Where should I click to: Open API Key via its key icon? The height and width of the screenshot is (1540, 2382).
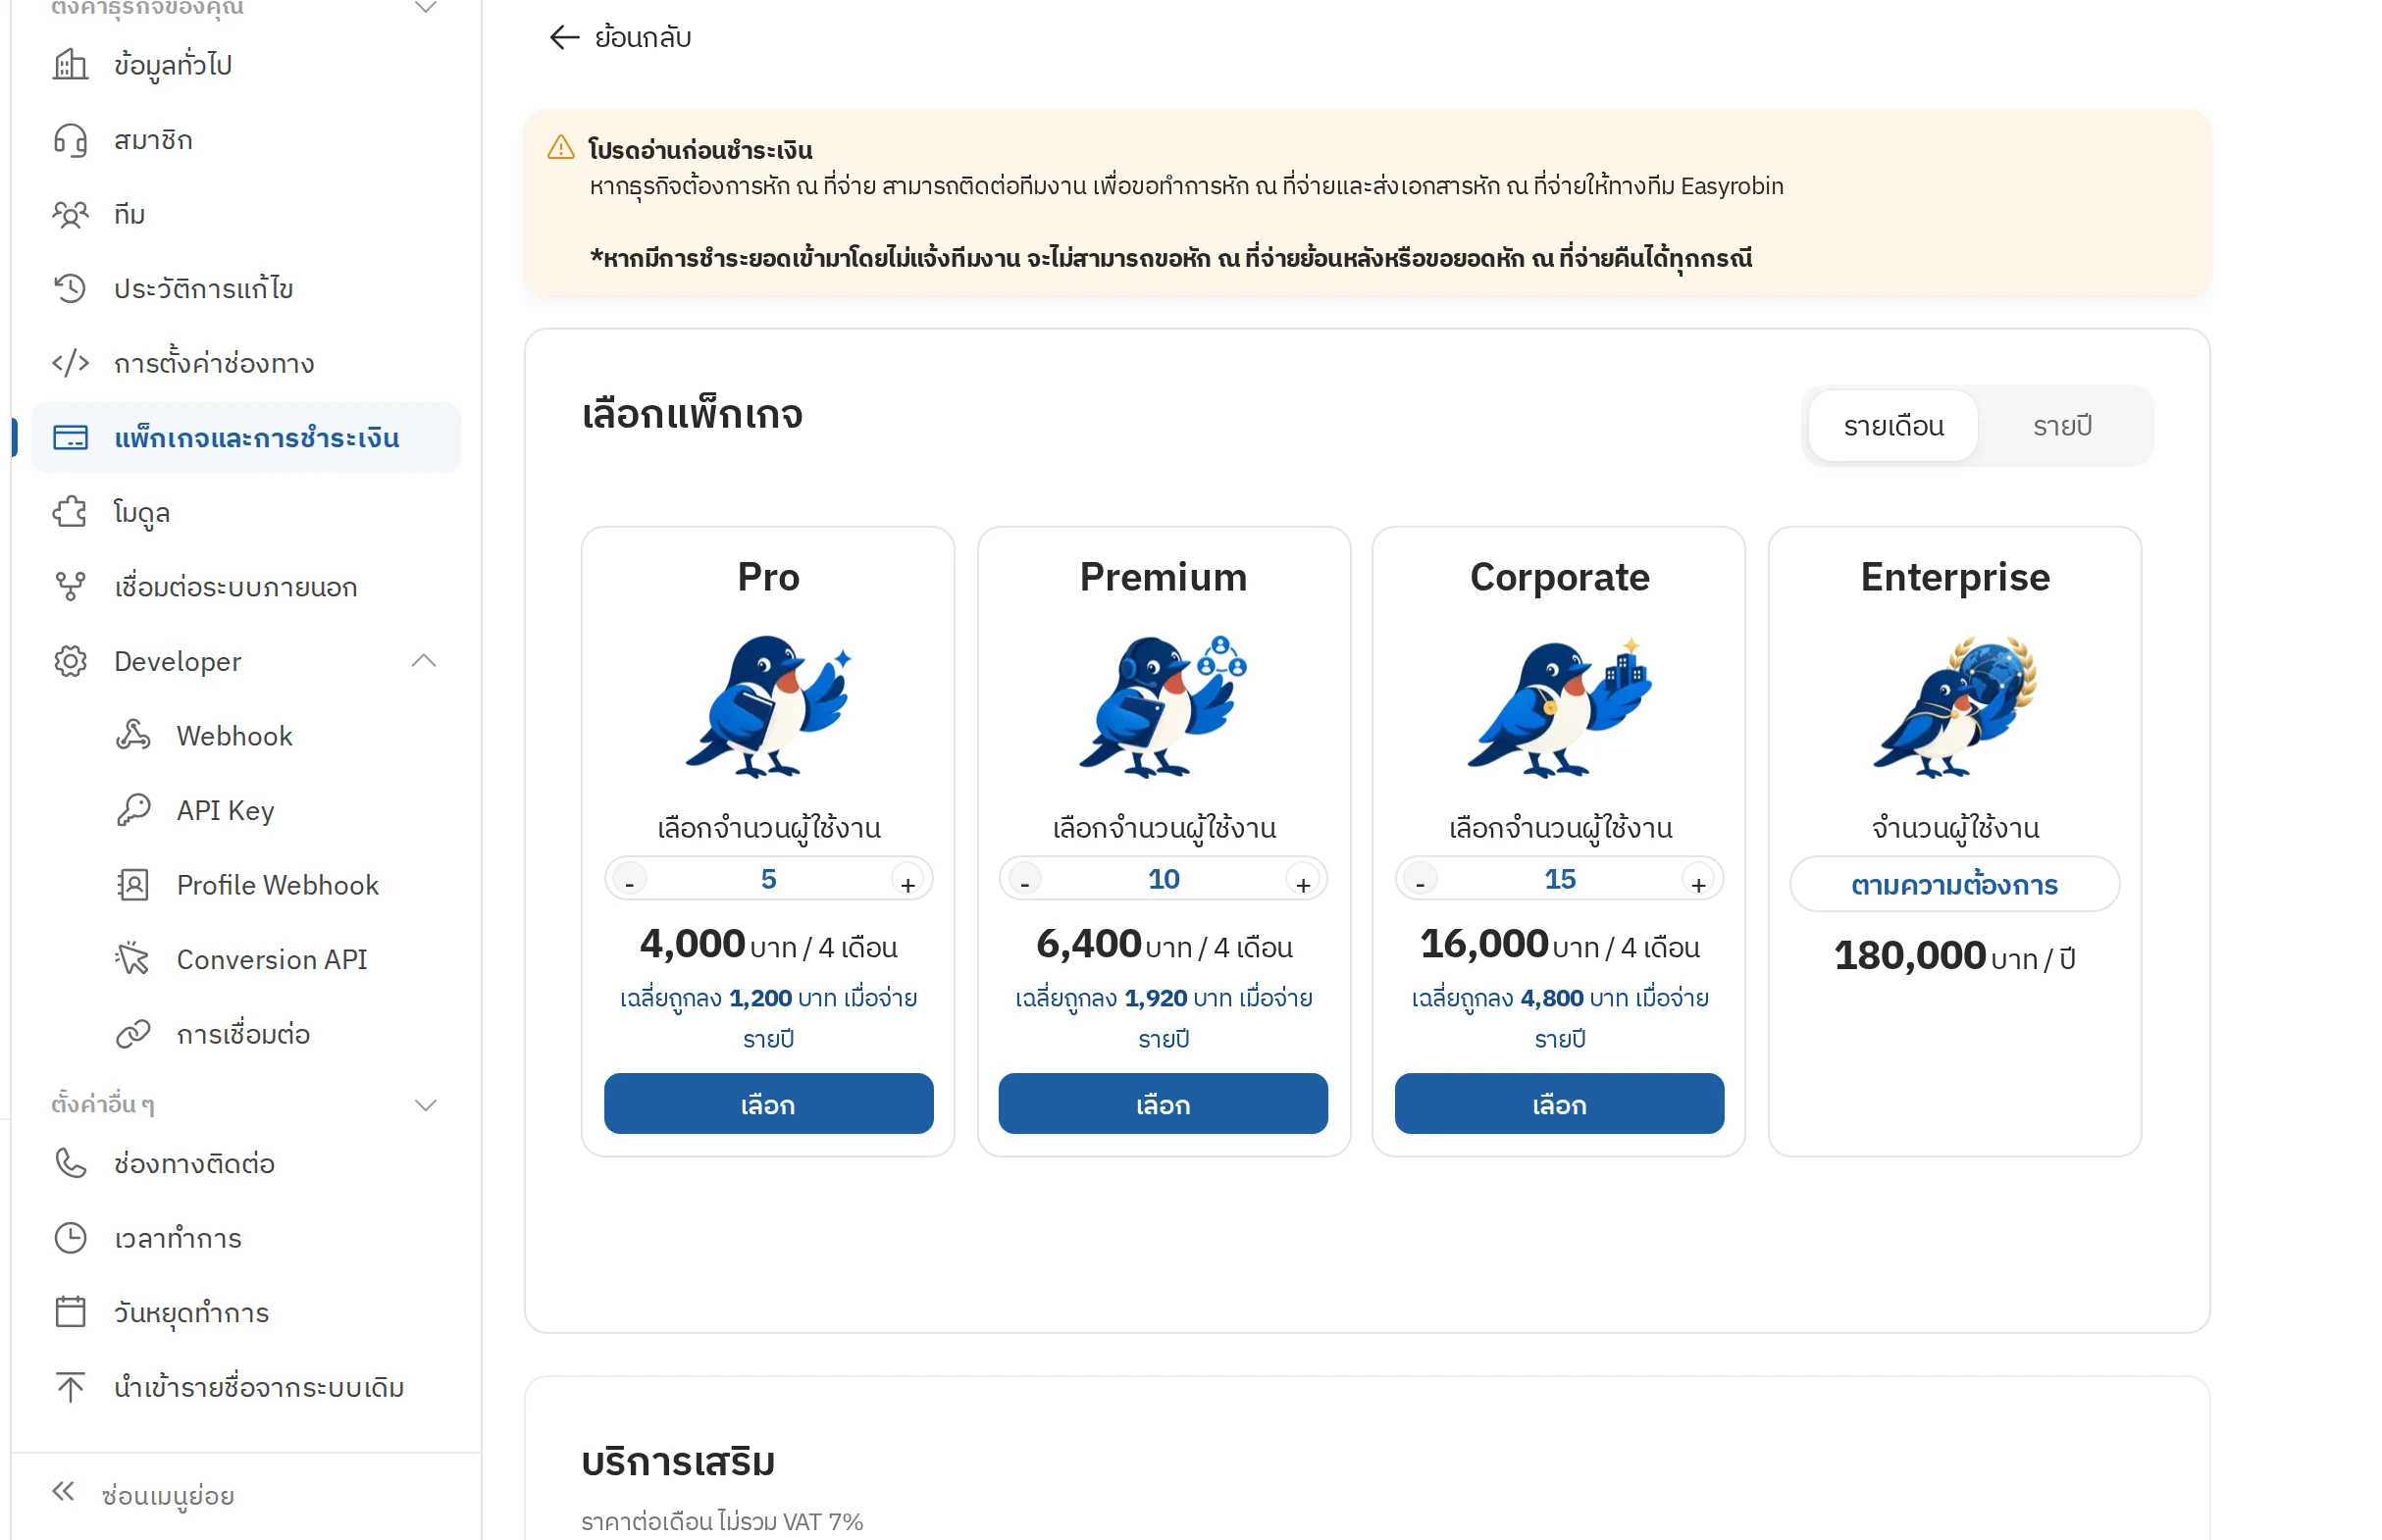pyautogui.click(x=133, y=810)
